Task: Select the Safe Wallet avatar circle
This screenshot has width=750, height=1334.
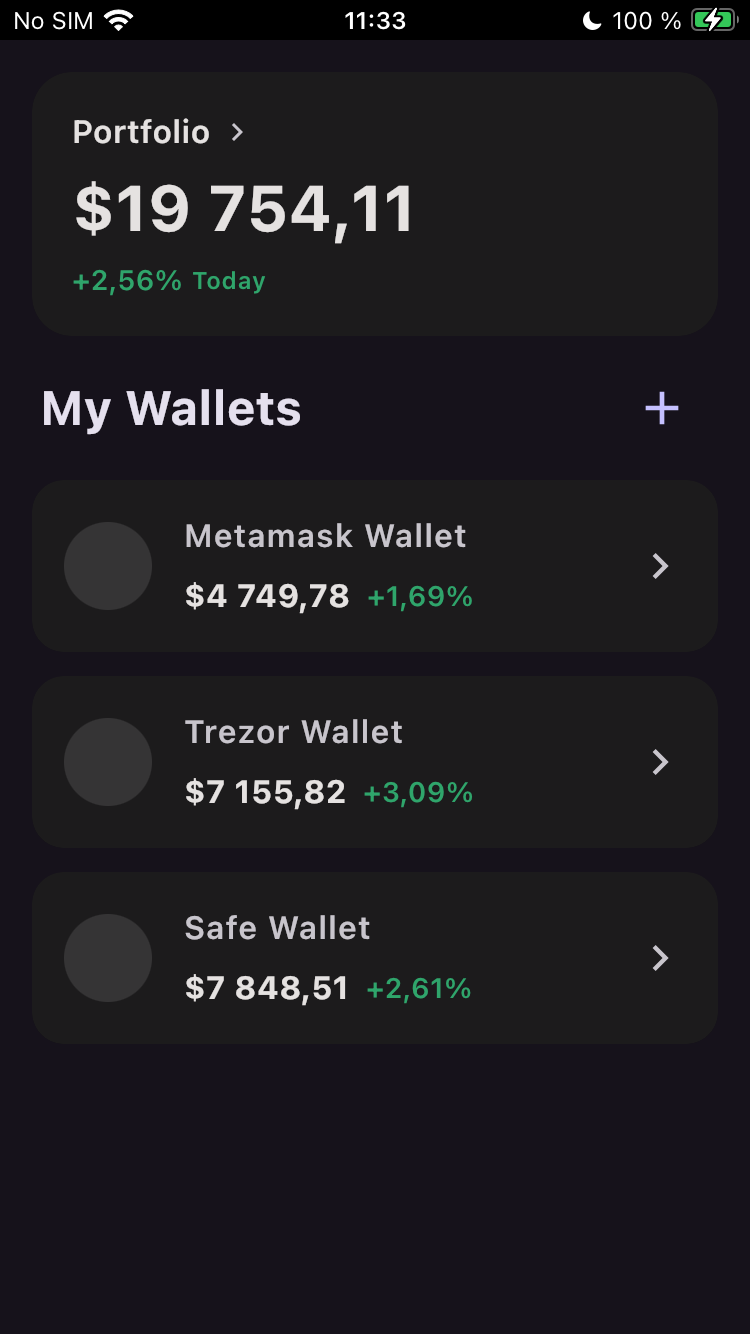Action: (x=108, y=958)
